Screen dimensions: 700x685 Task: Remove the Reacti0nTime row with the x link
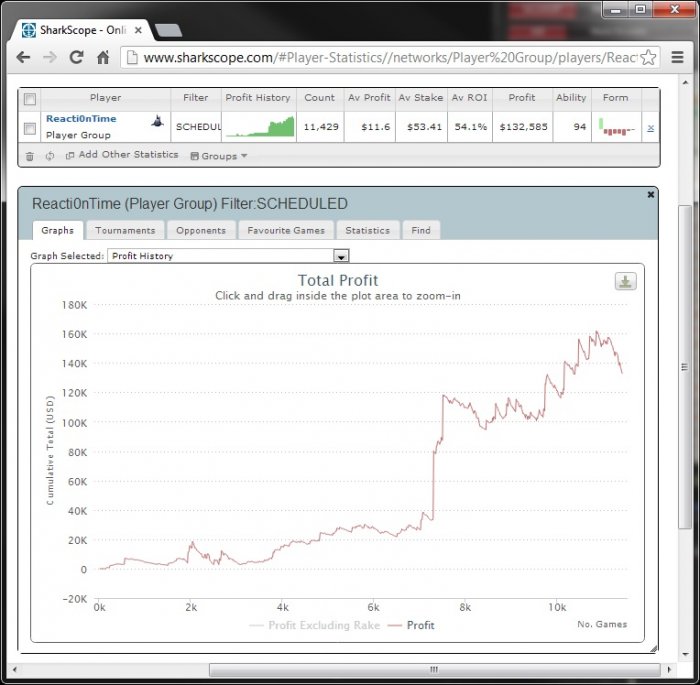tap(650, 128)
